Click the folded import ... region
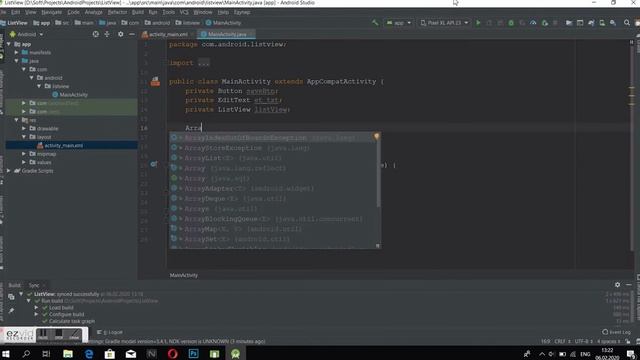Screen dimensions: 640x360 [x=204, y=63]
